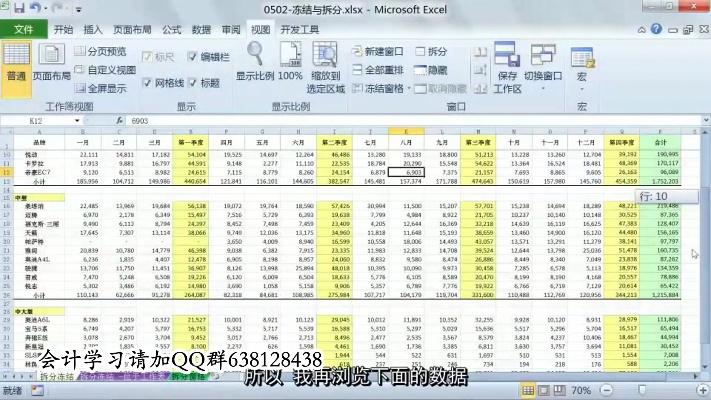Switch to Page Layout view in status bar

point(544,390)
